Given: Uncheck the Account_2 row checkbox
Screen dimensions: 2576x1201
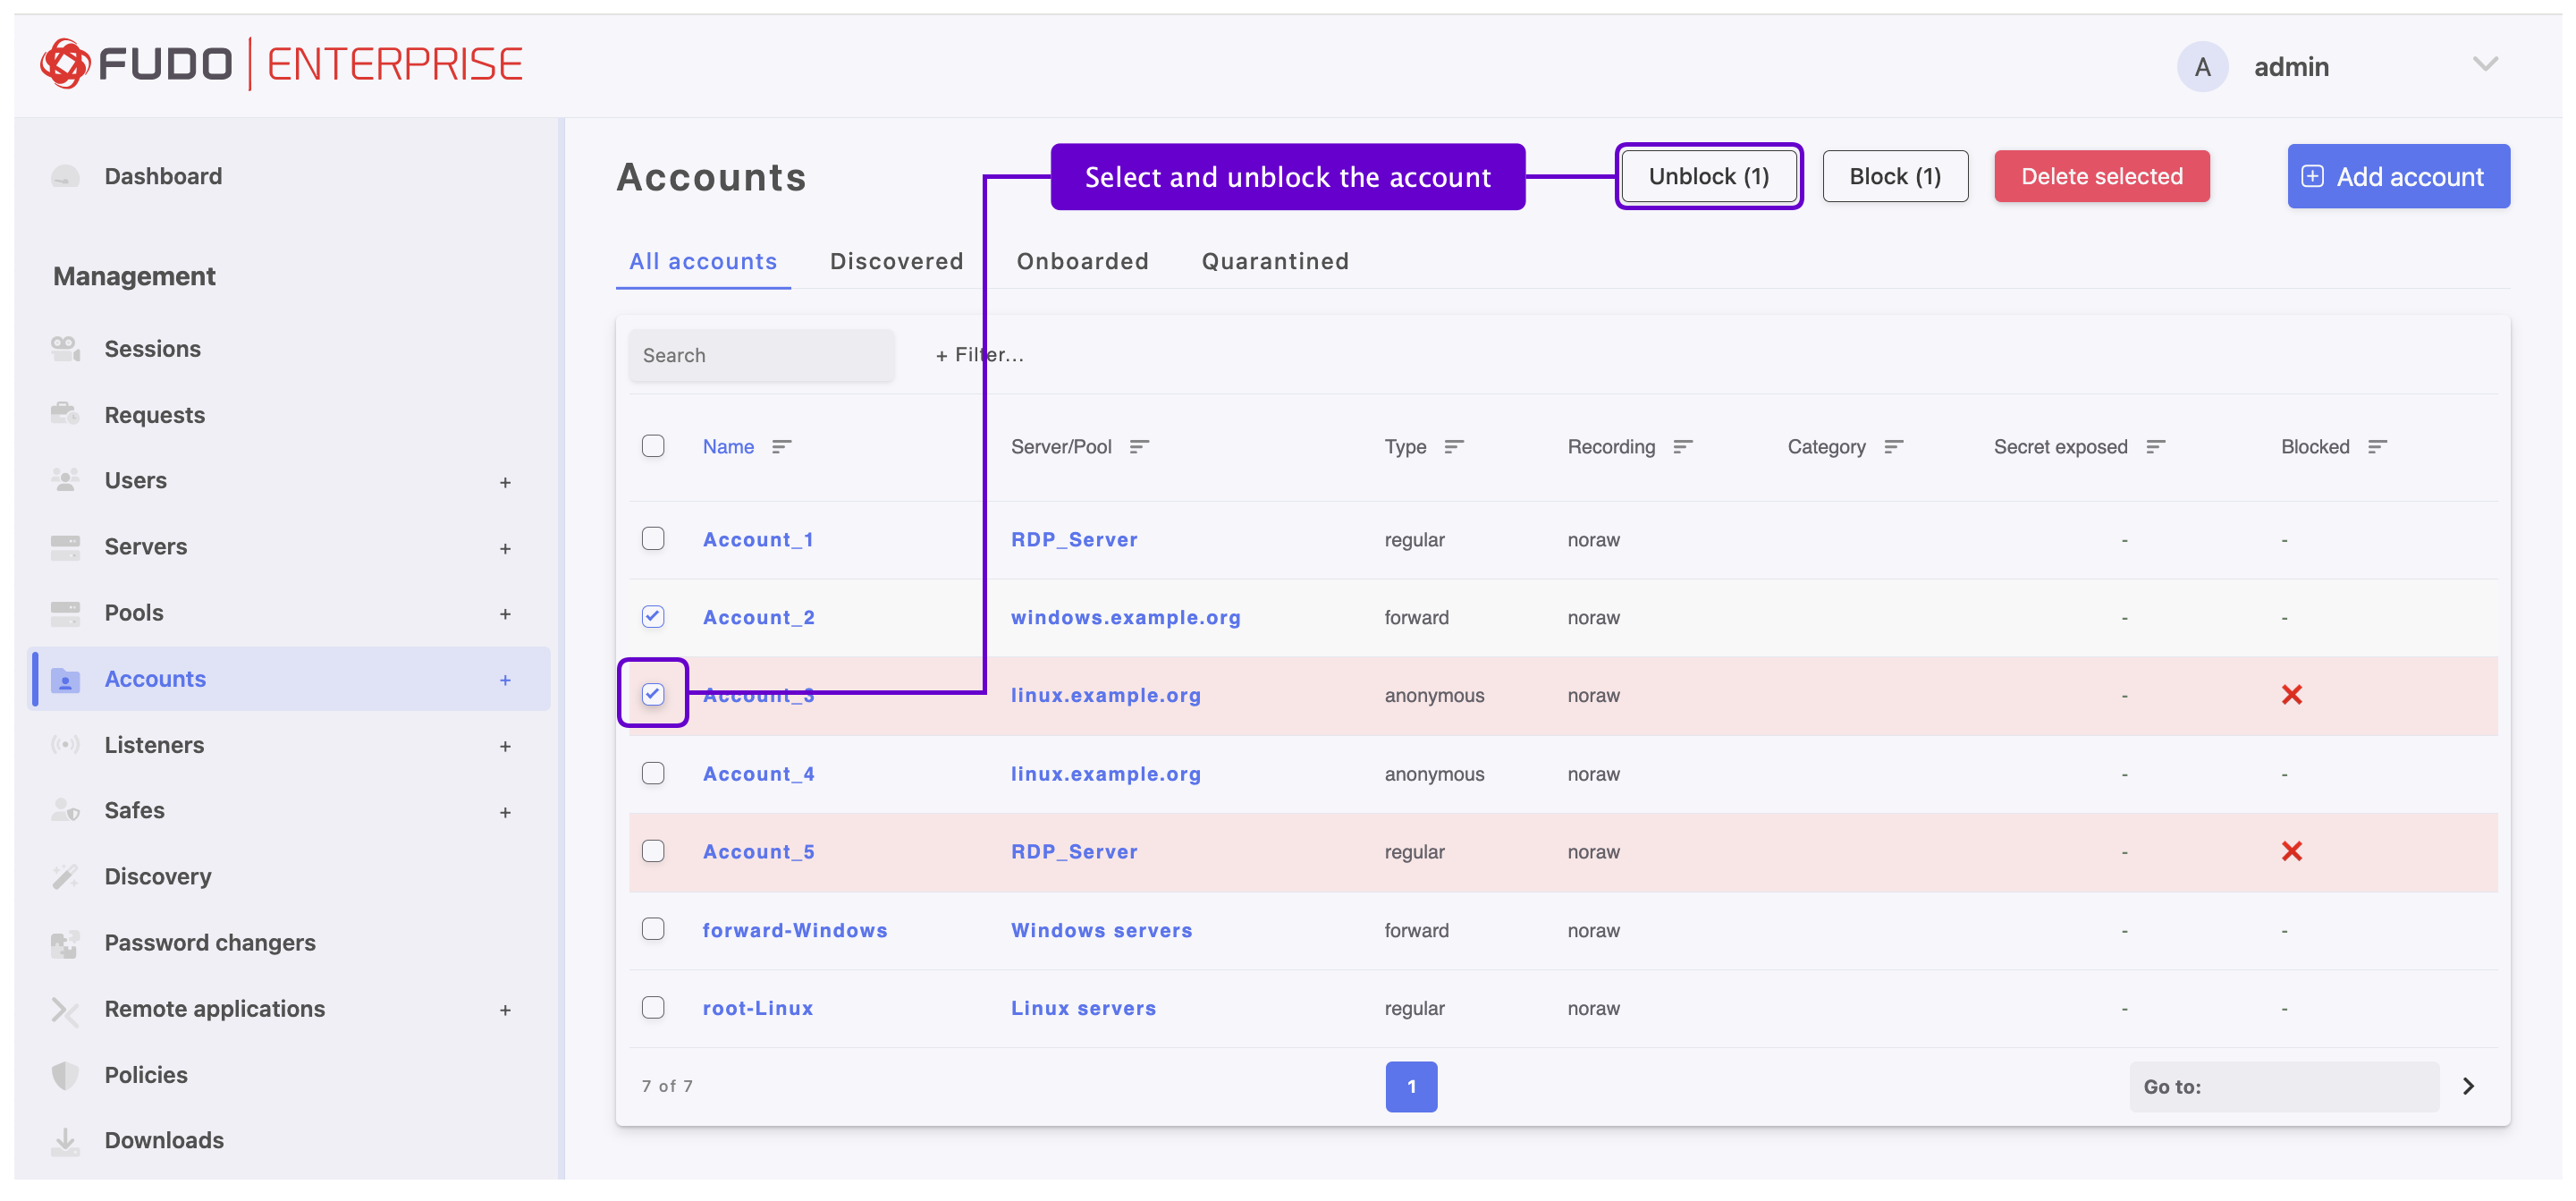Looking at the screenshot, I should [x=653, y=617].
